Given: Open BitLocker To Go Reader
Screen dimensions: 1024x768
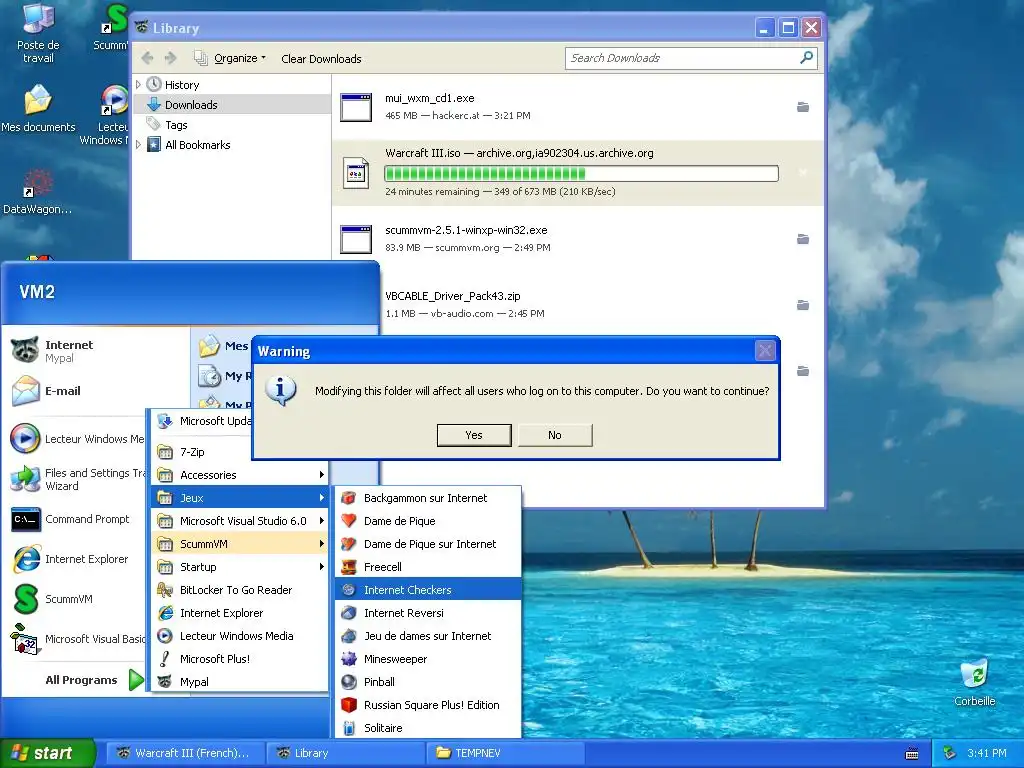Looking at the screenshot, I should coord(239,590).
